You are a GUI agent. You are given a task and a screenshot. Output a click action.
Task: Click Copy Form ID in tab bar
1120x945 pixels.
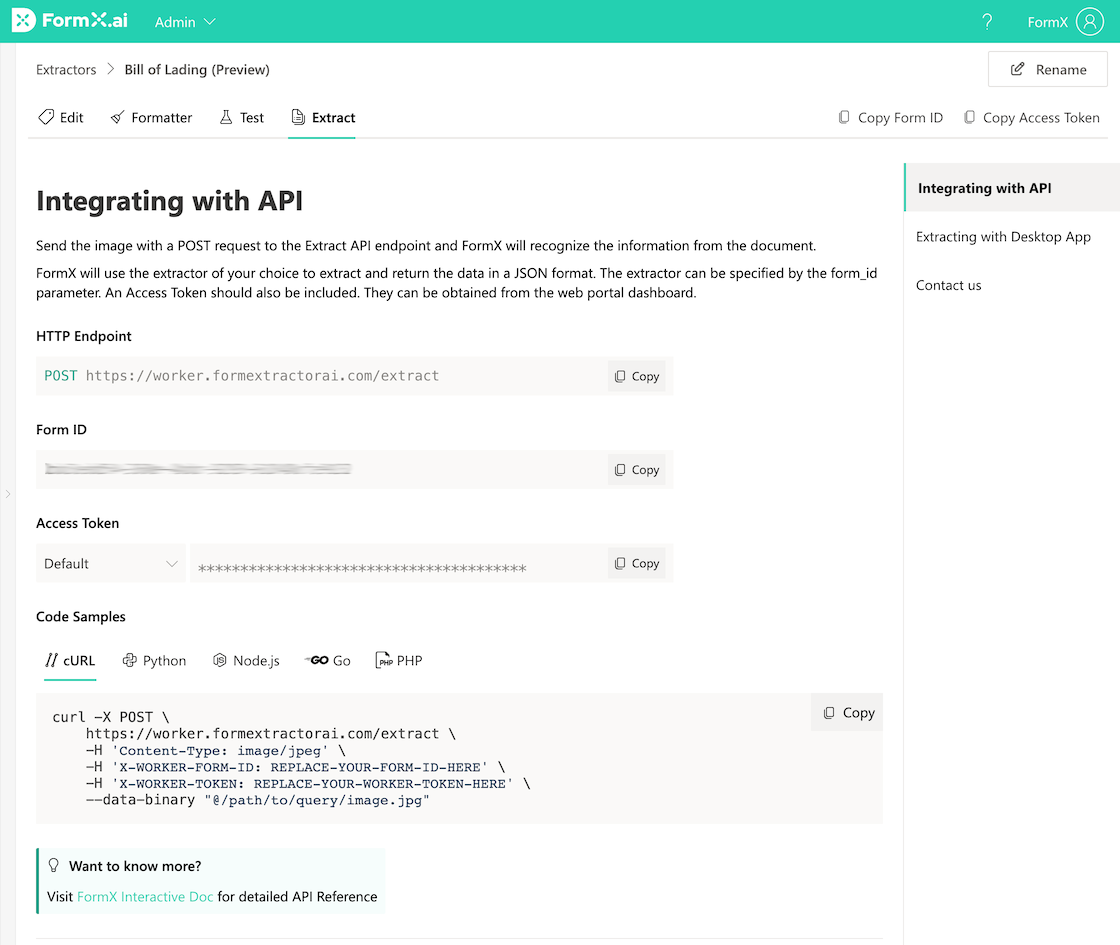coord(890,118)
